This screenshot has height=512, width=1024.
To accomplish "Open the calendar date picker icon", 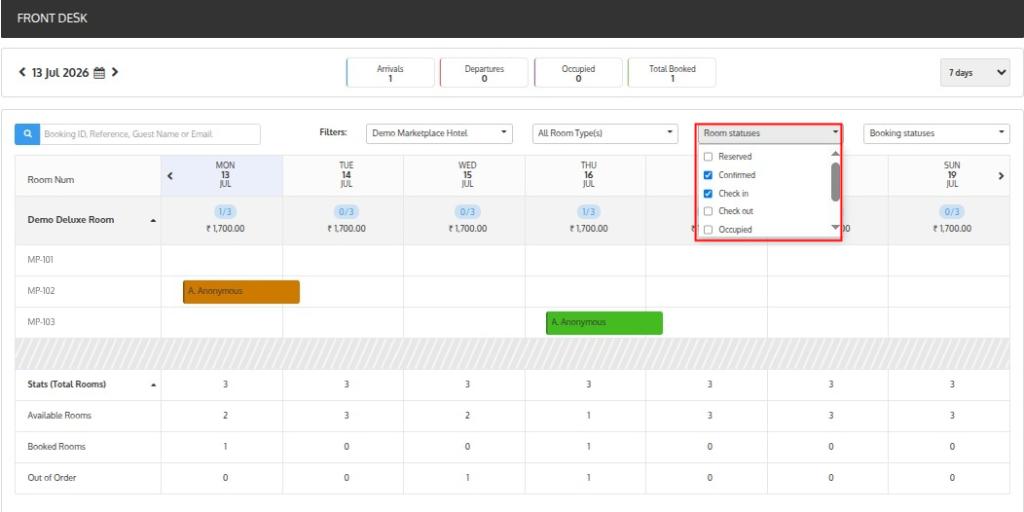I will [99, 73].
